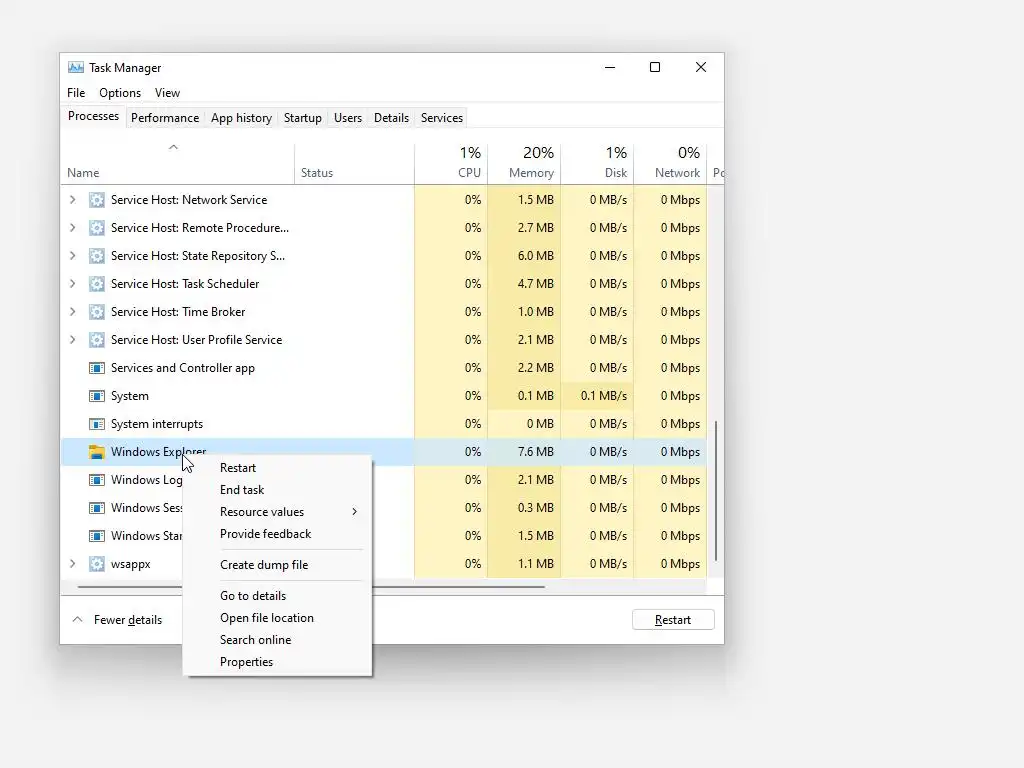Switch to the App history tab
This screenshot has width=1024, height=768.
click(x=241, y=118)
